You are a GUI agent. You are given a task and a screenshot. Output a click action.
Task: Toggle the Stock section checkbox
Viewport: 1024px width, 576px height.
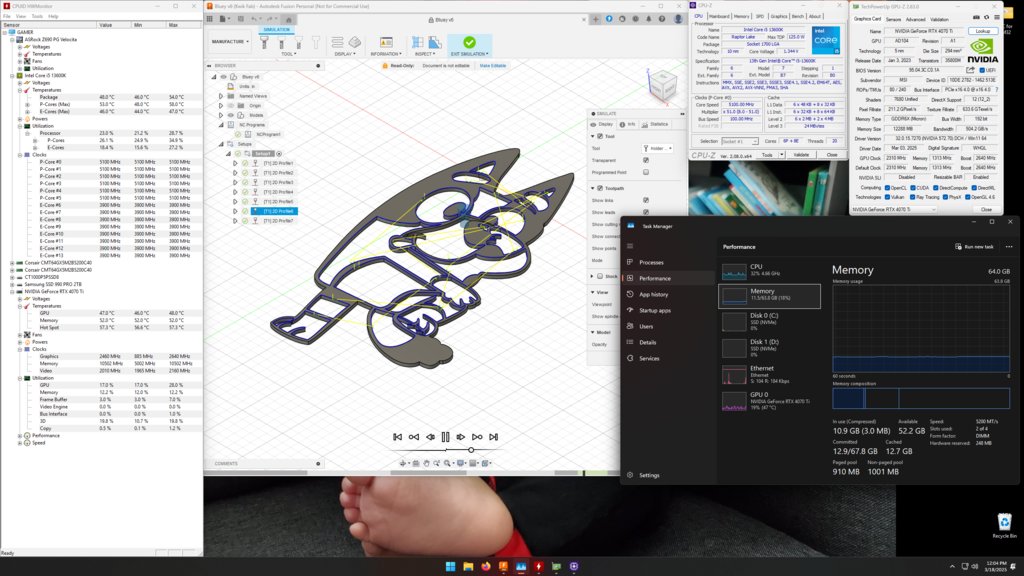tap(600, 276)
